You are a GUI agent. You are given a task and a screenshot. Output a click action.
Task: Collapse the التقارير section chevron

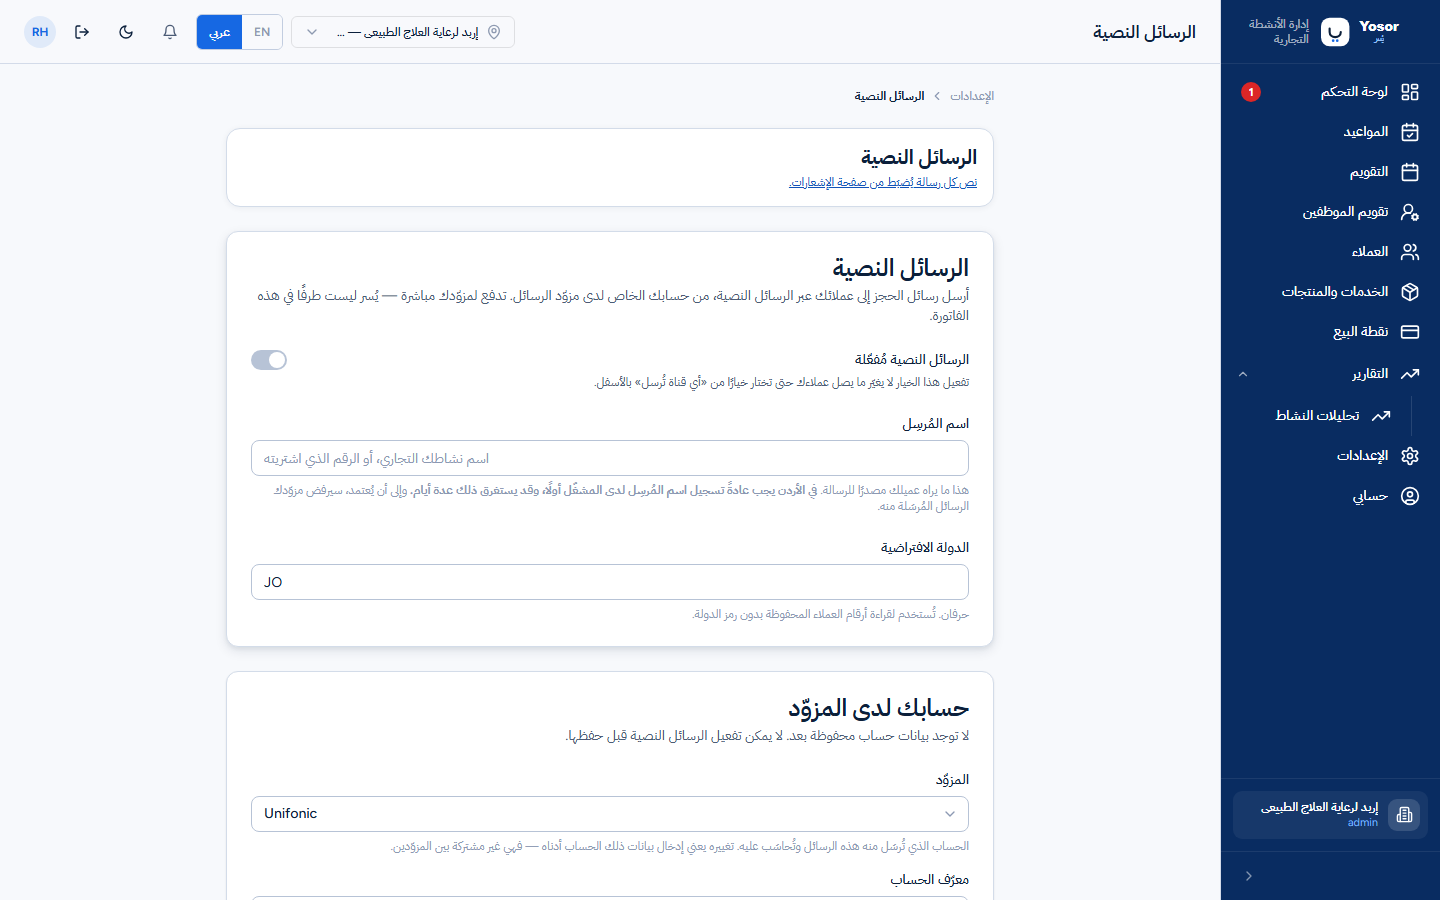pos(1243,374)
